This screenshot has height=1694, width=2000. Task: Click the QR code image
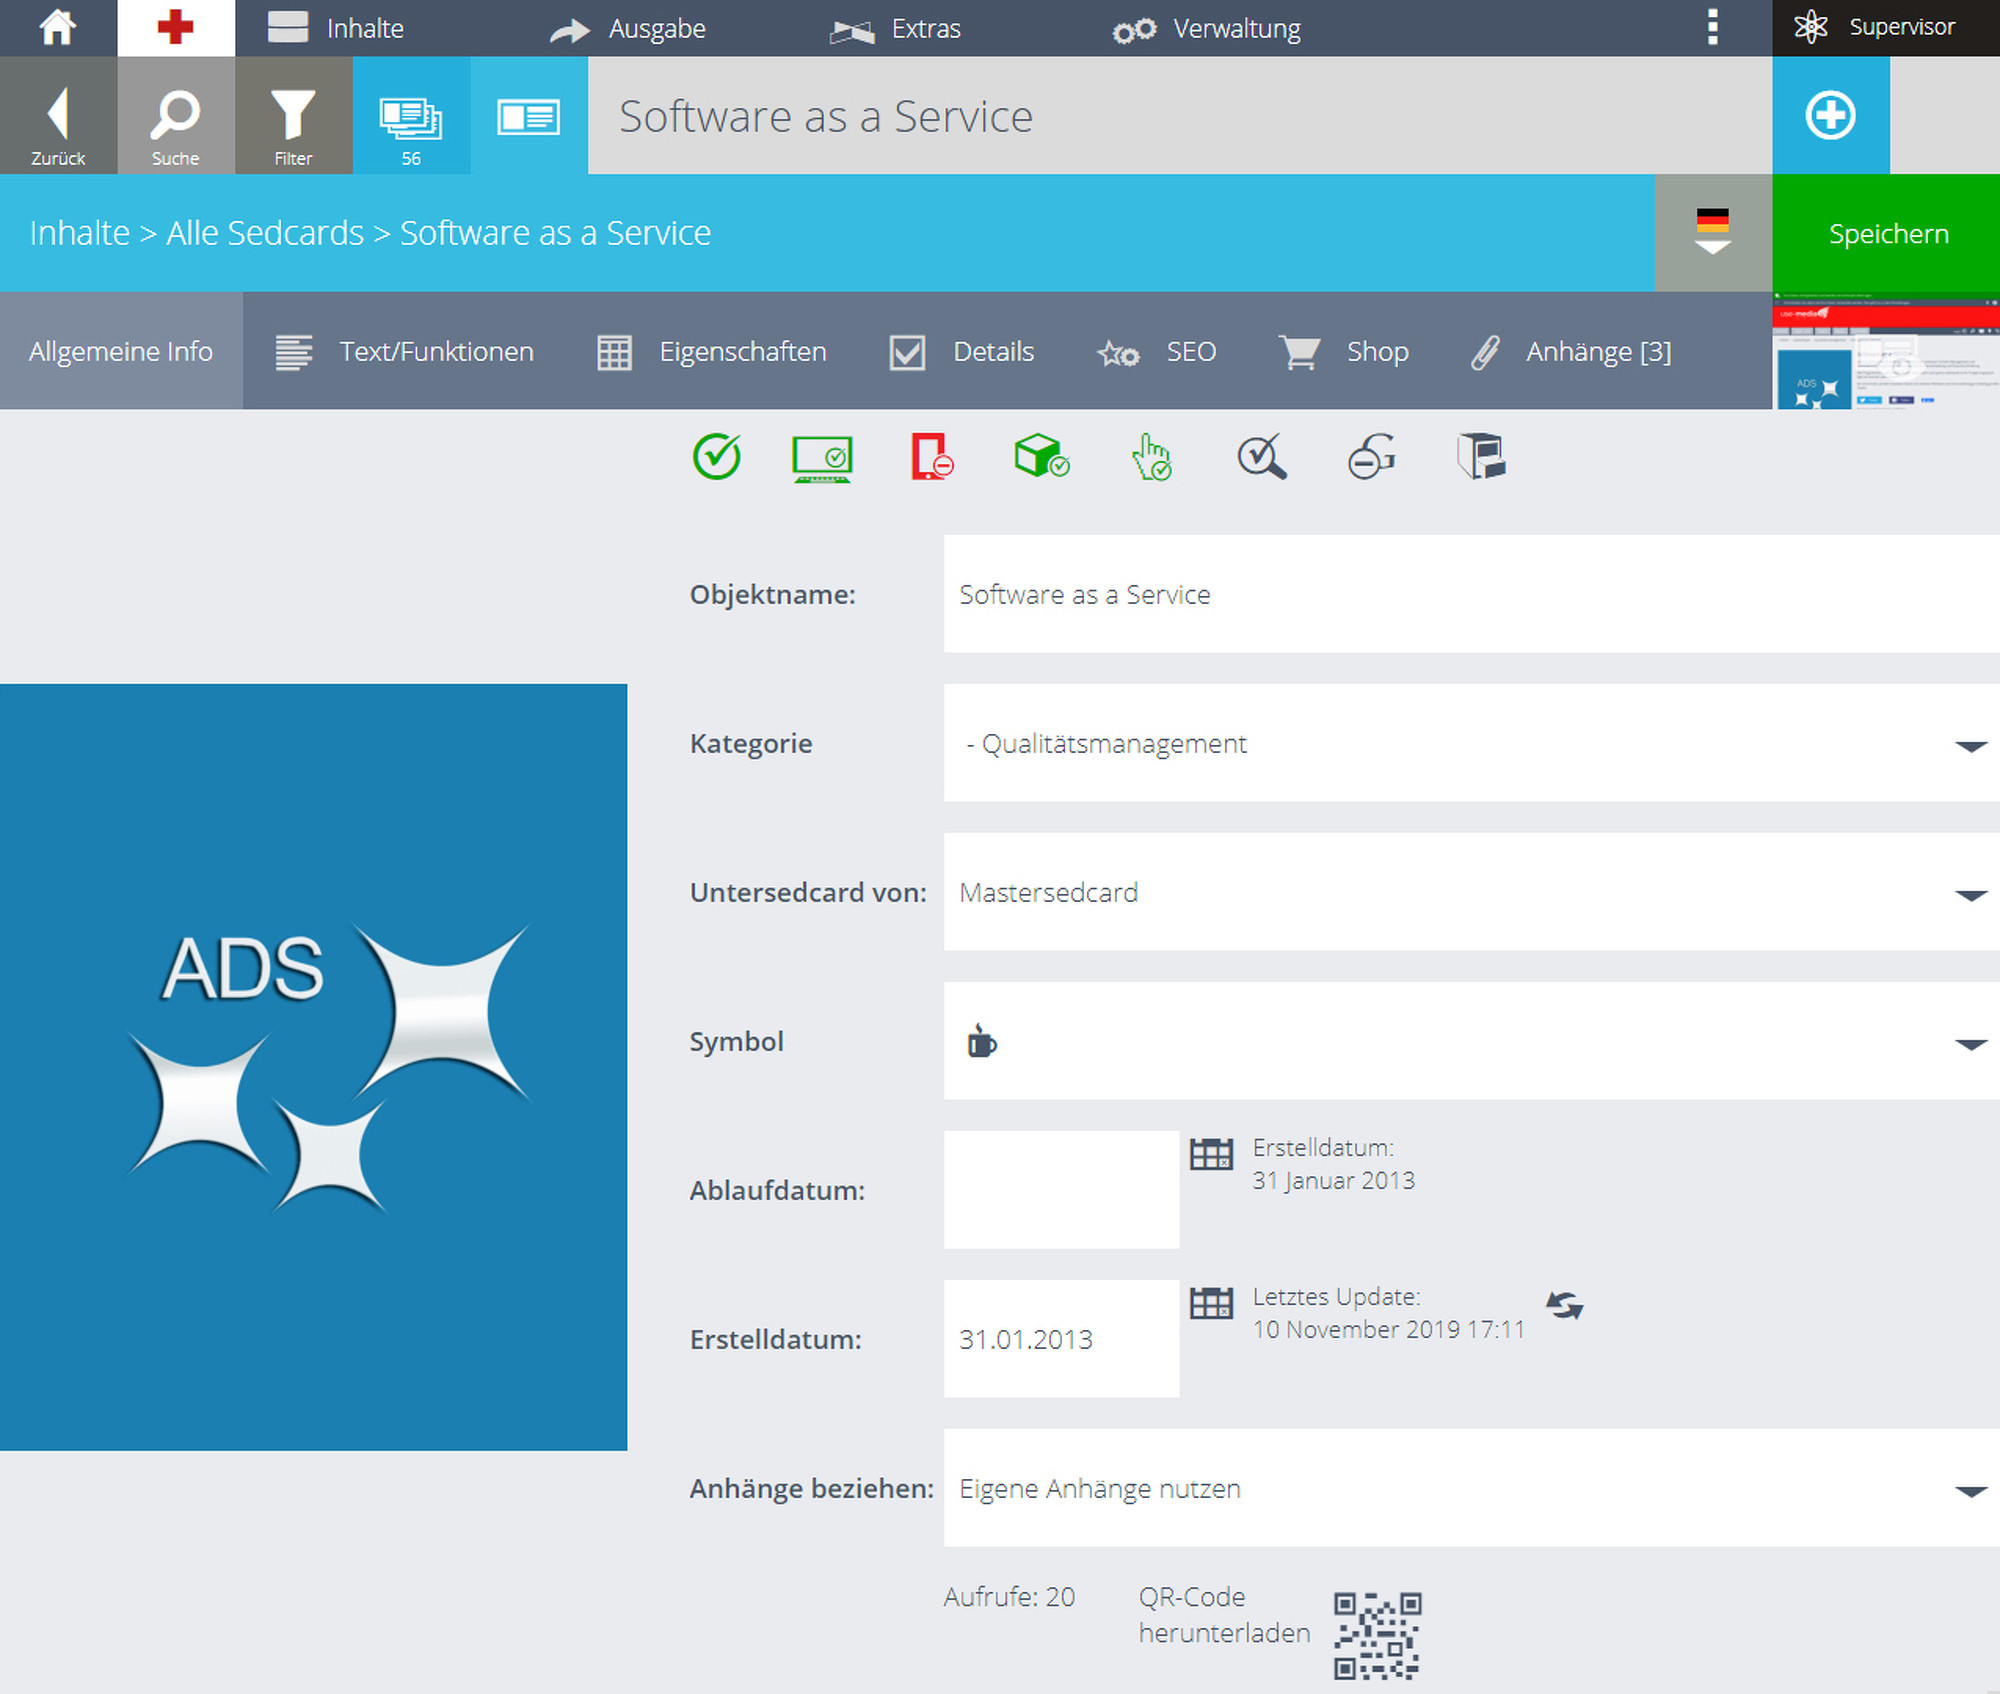click(x=1377, y=1636)
